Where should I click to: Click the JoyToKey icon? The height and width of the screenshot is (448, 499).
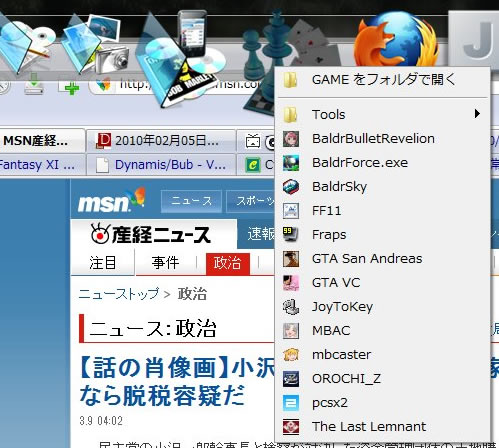291,307
